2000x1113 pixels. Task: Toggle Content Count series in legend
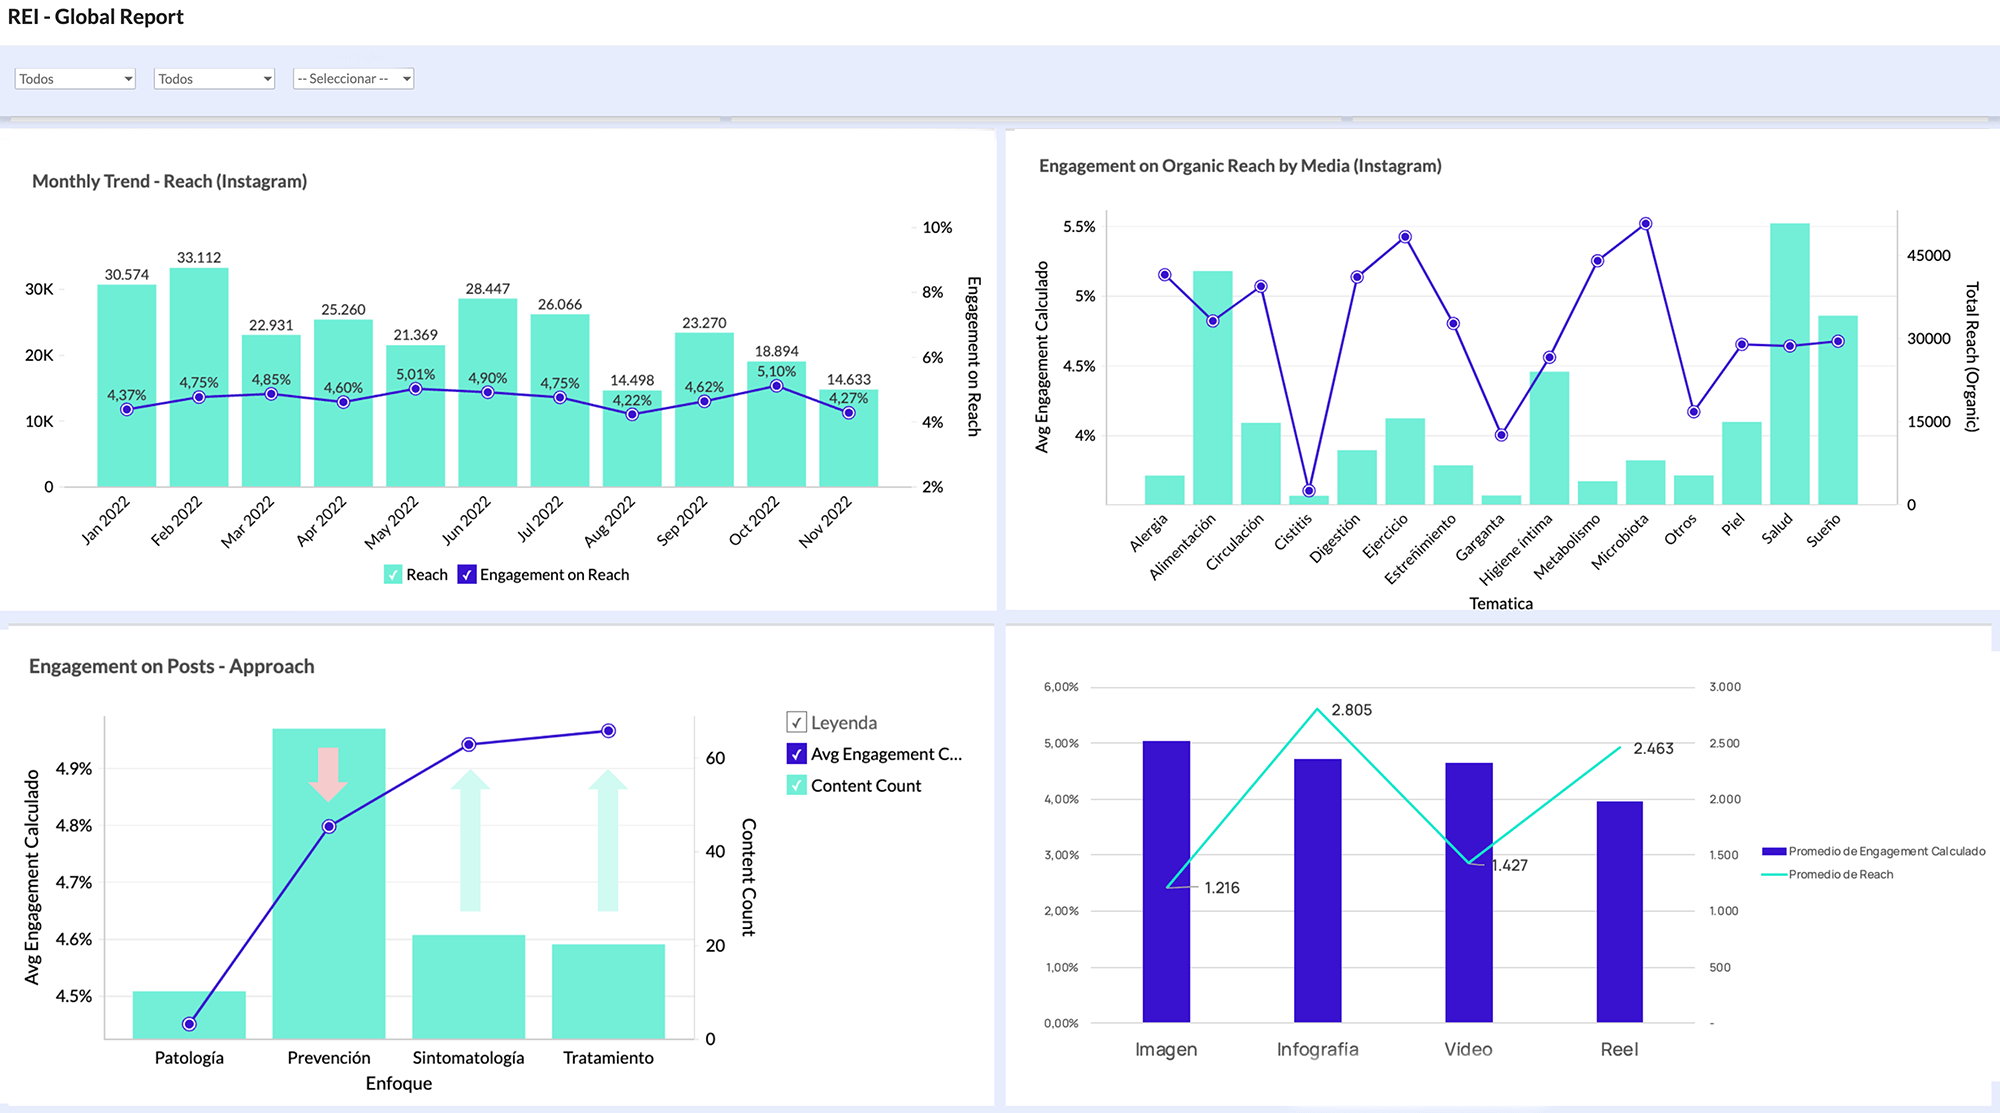tap(796, 786)
